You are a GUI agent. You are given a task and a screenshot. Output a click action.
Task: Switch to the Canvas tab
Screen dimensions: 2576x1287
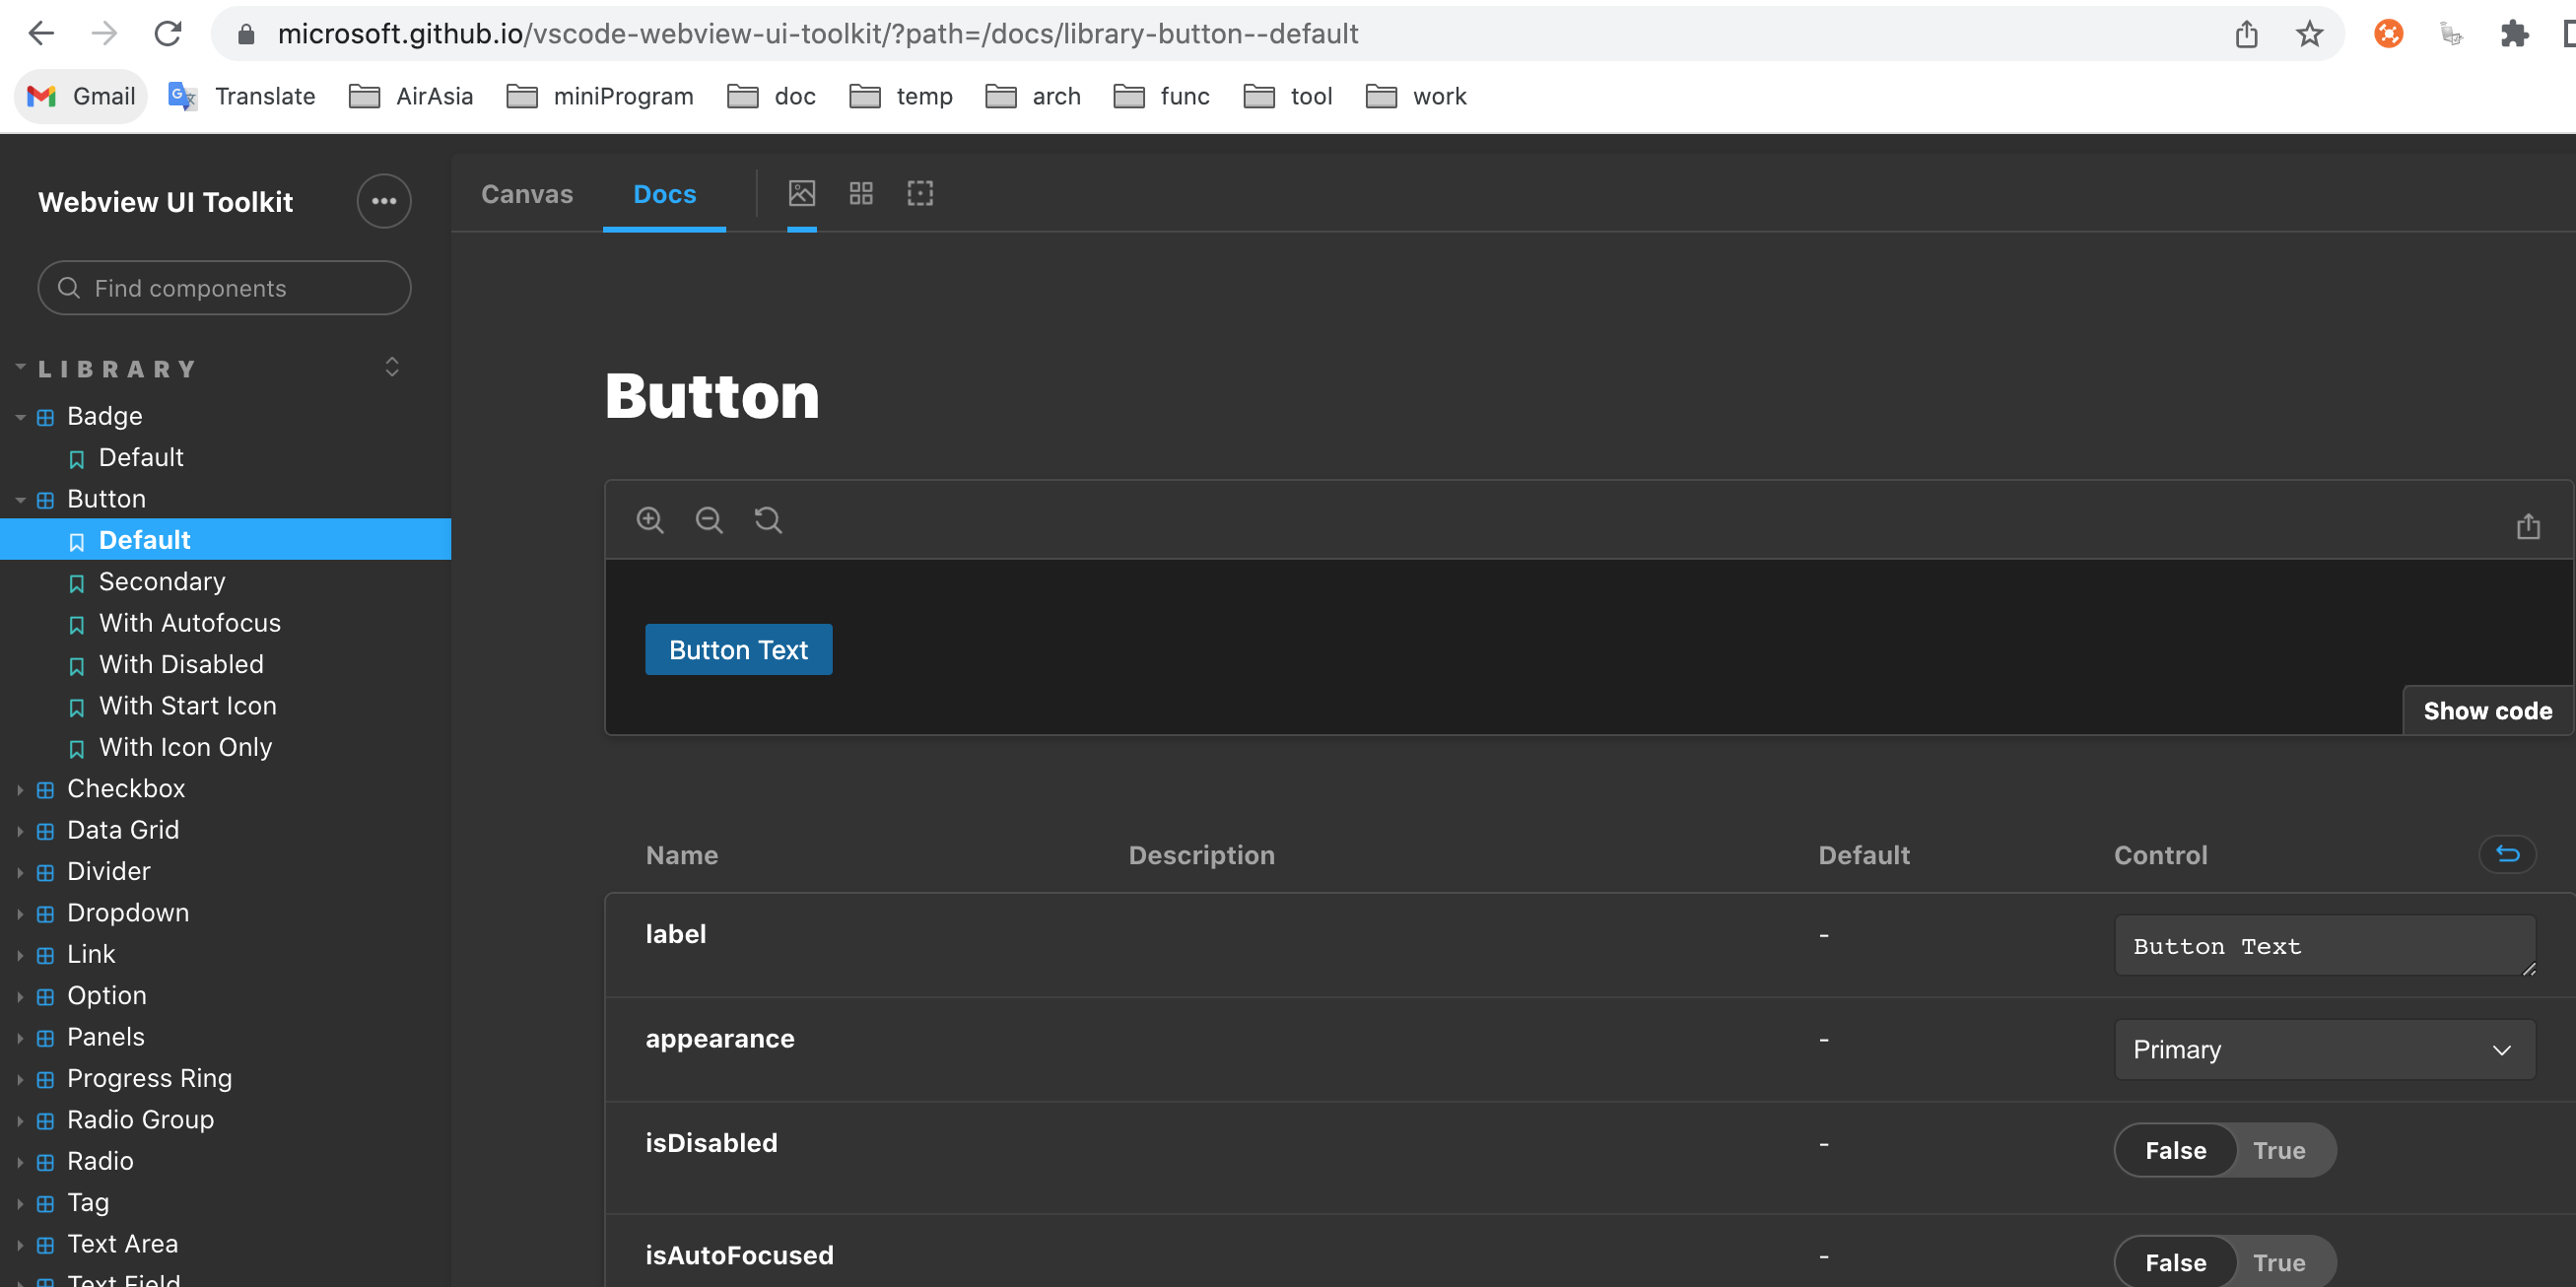[x=527, y=194]
